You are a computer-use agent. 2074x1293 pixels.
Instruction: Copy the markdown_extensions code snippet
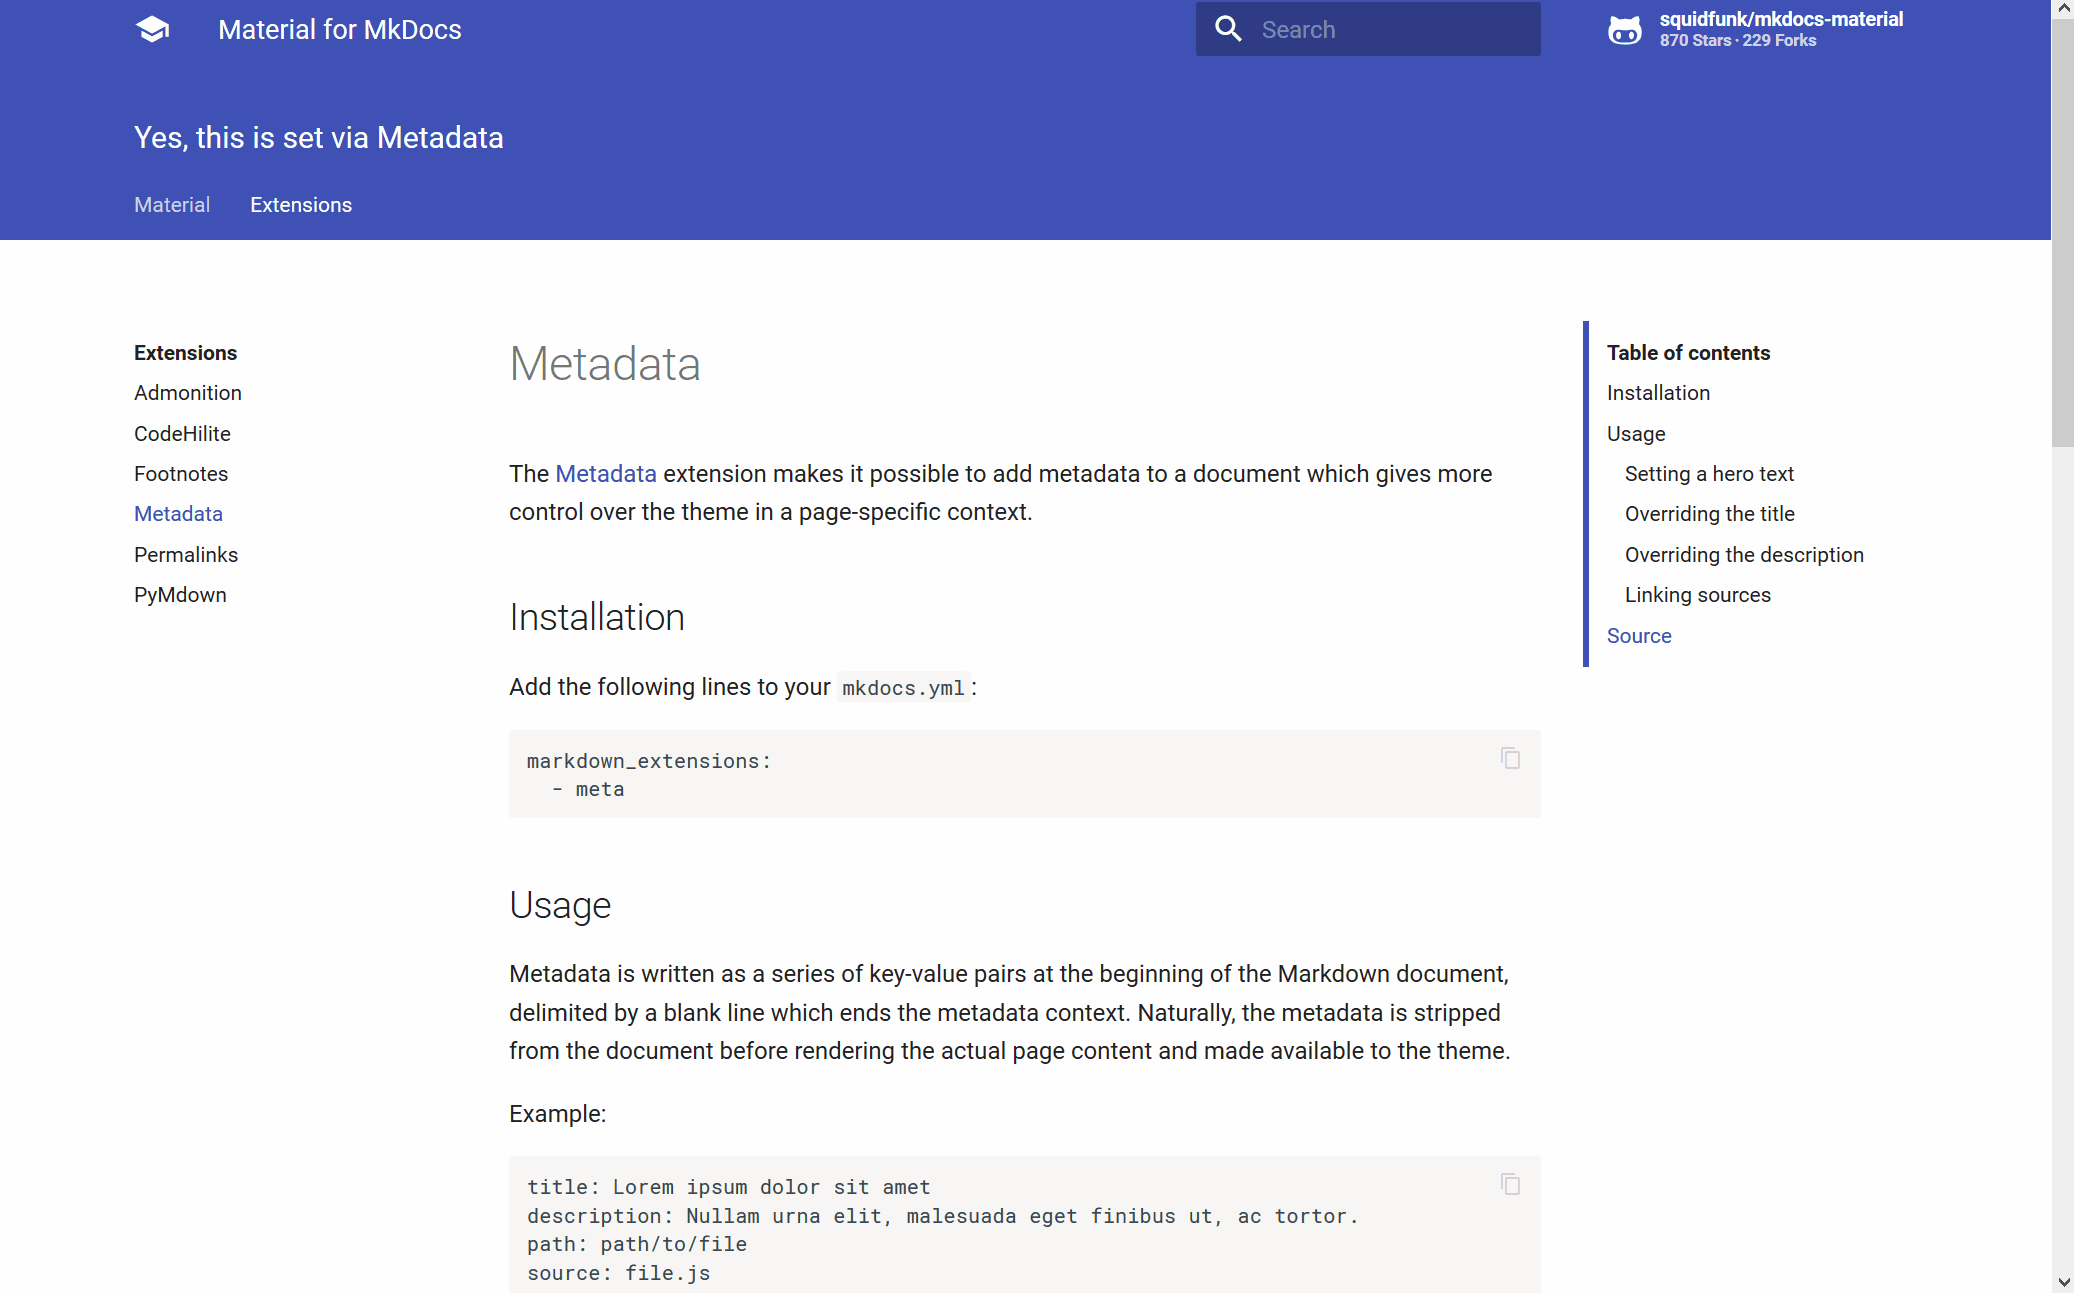tap(1509, 759)
